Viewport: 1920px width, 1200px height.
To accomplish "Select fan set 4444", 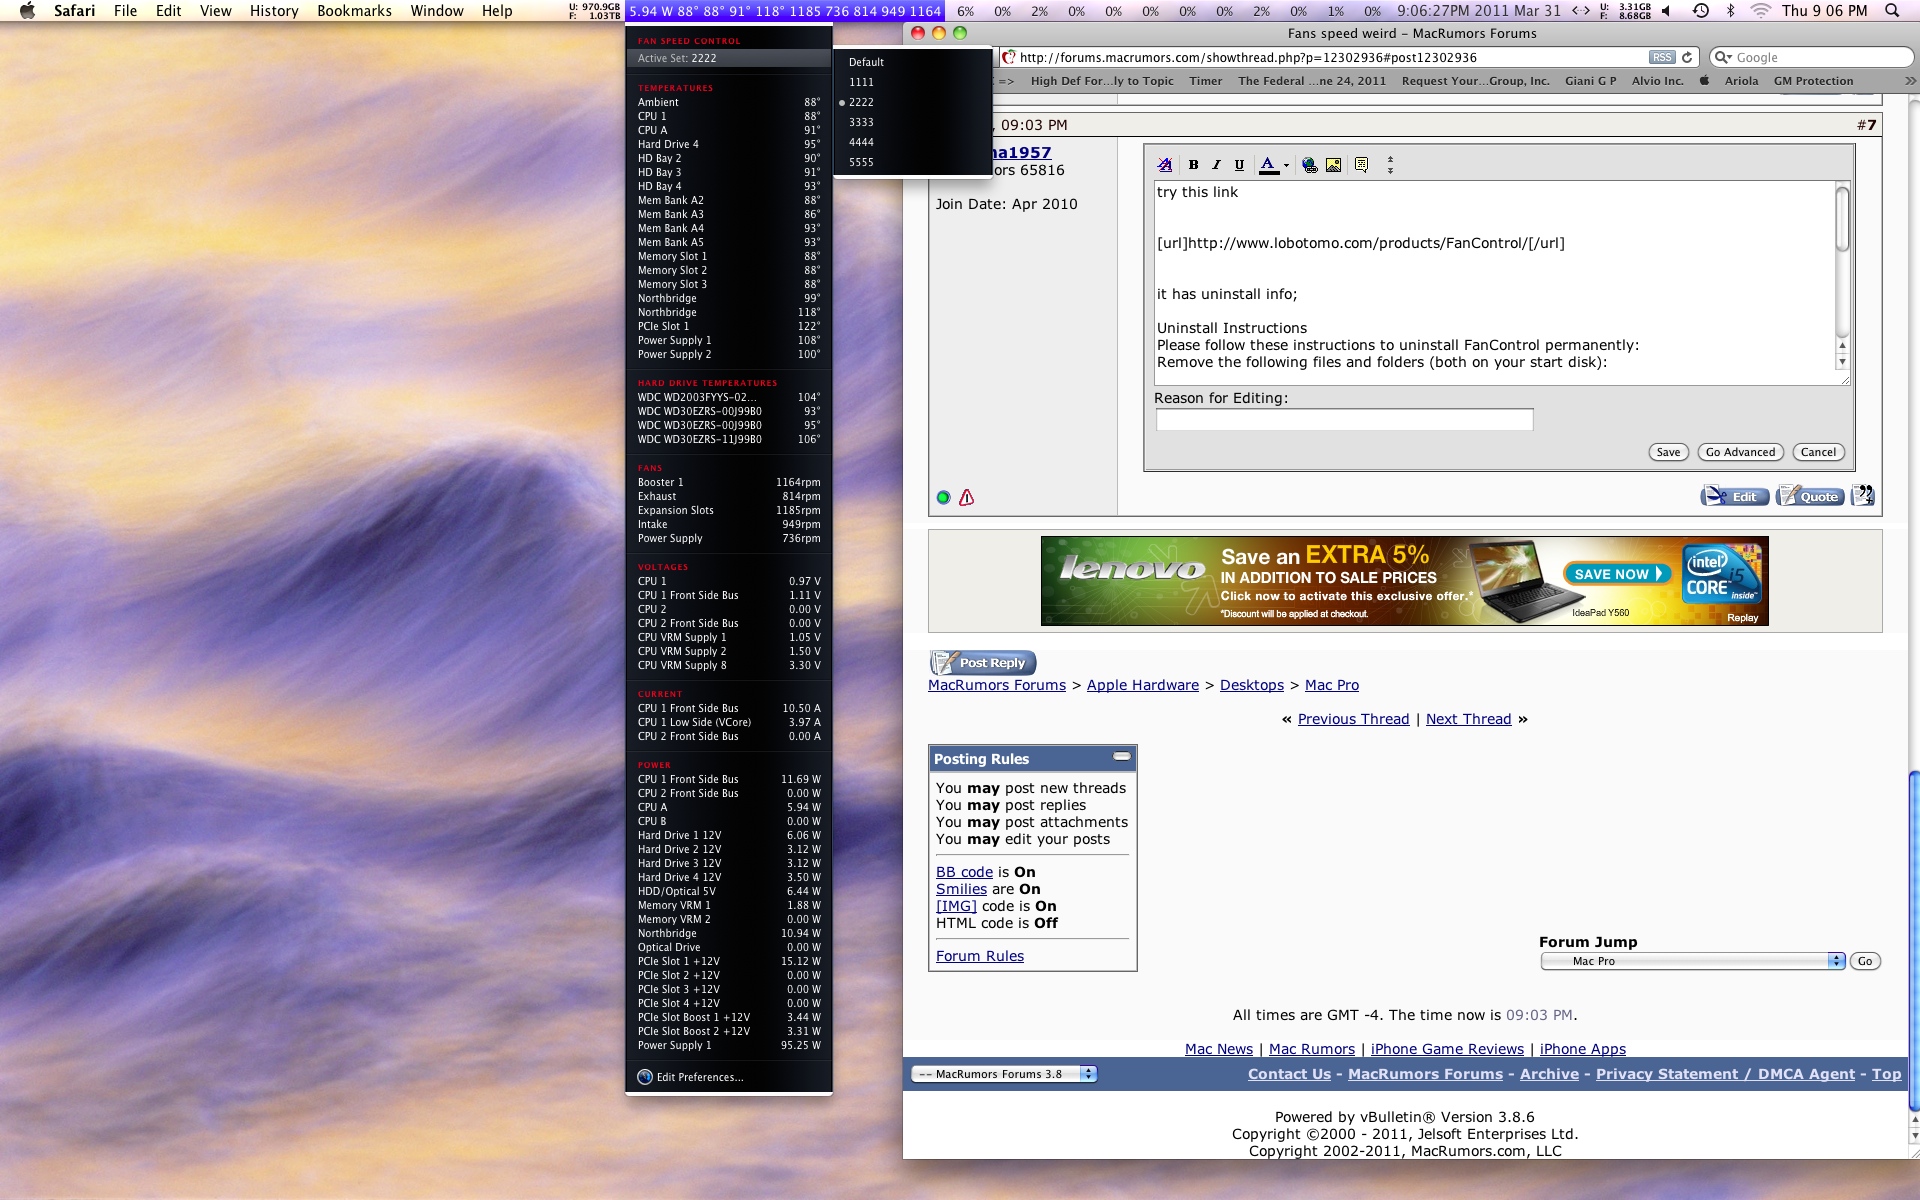I will tap(912, 142).
